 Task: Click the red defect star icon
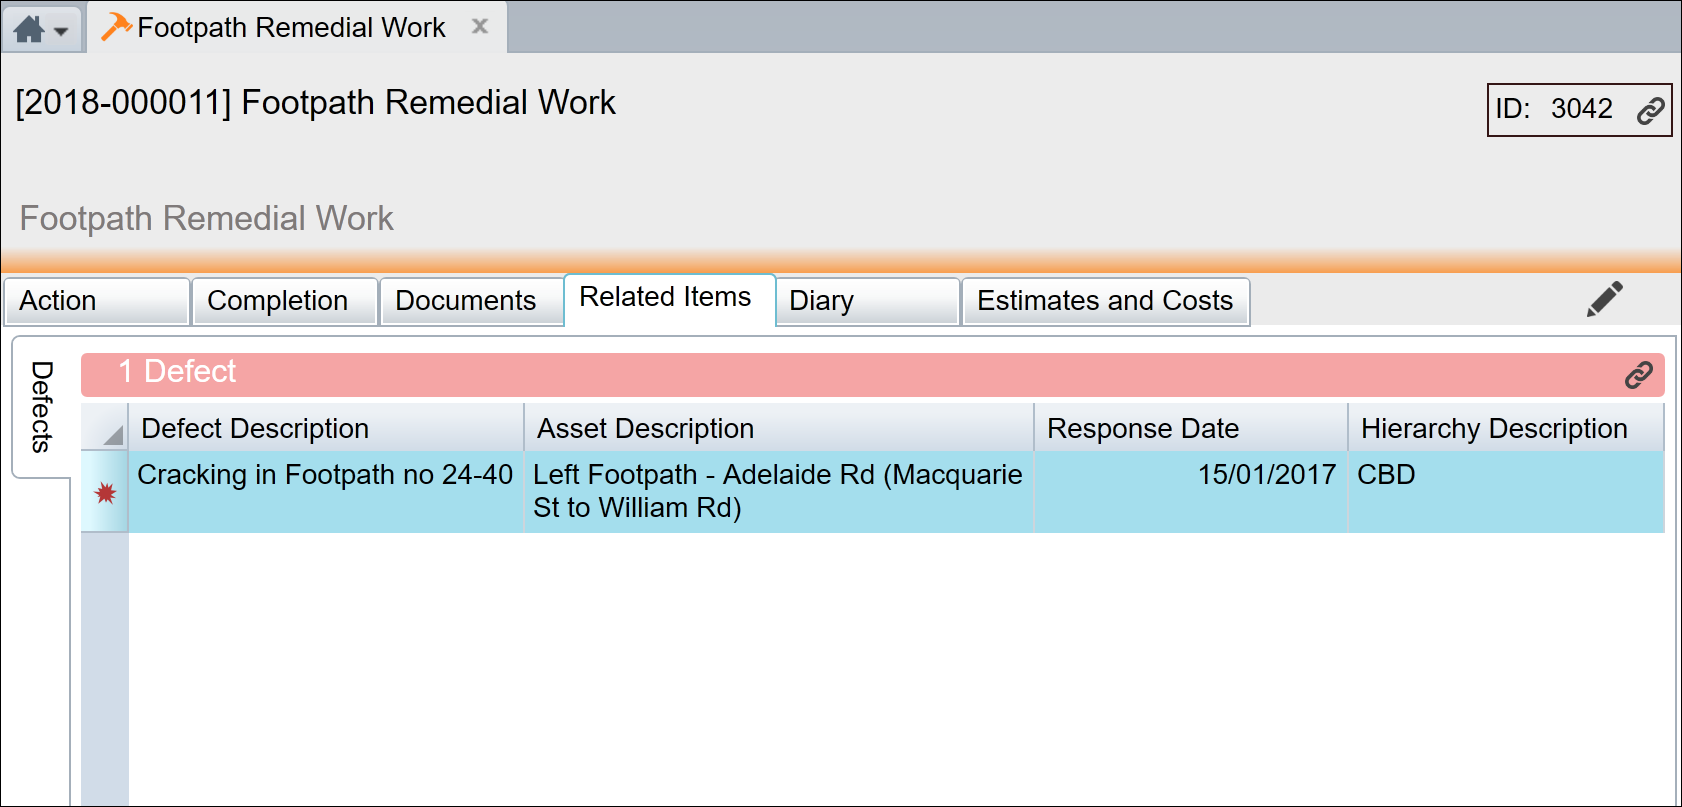click(105, 493)
